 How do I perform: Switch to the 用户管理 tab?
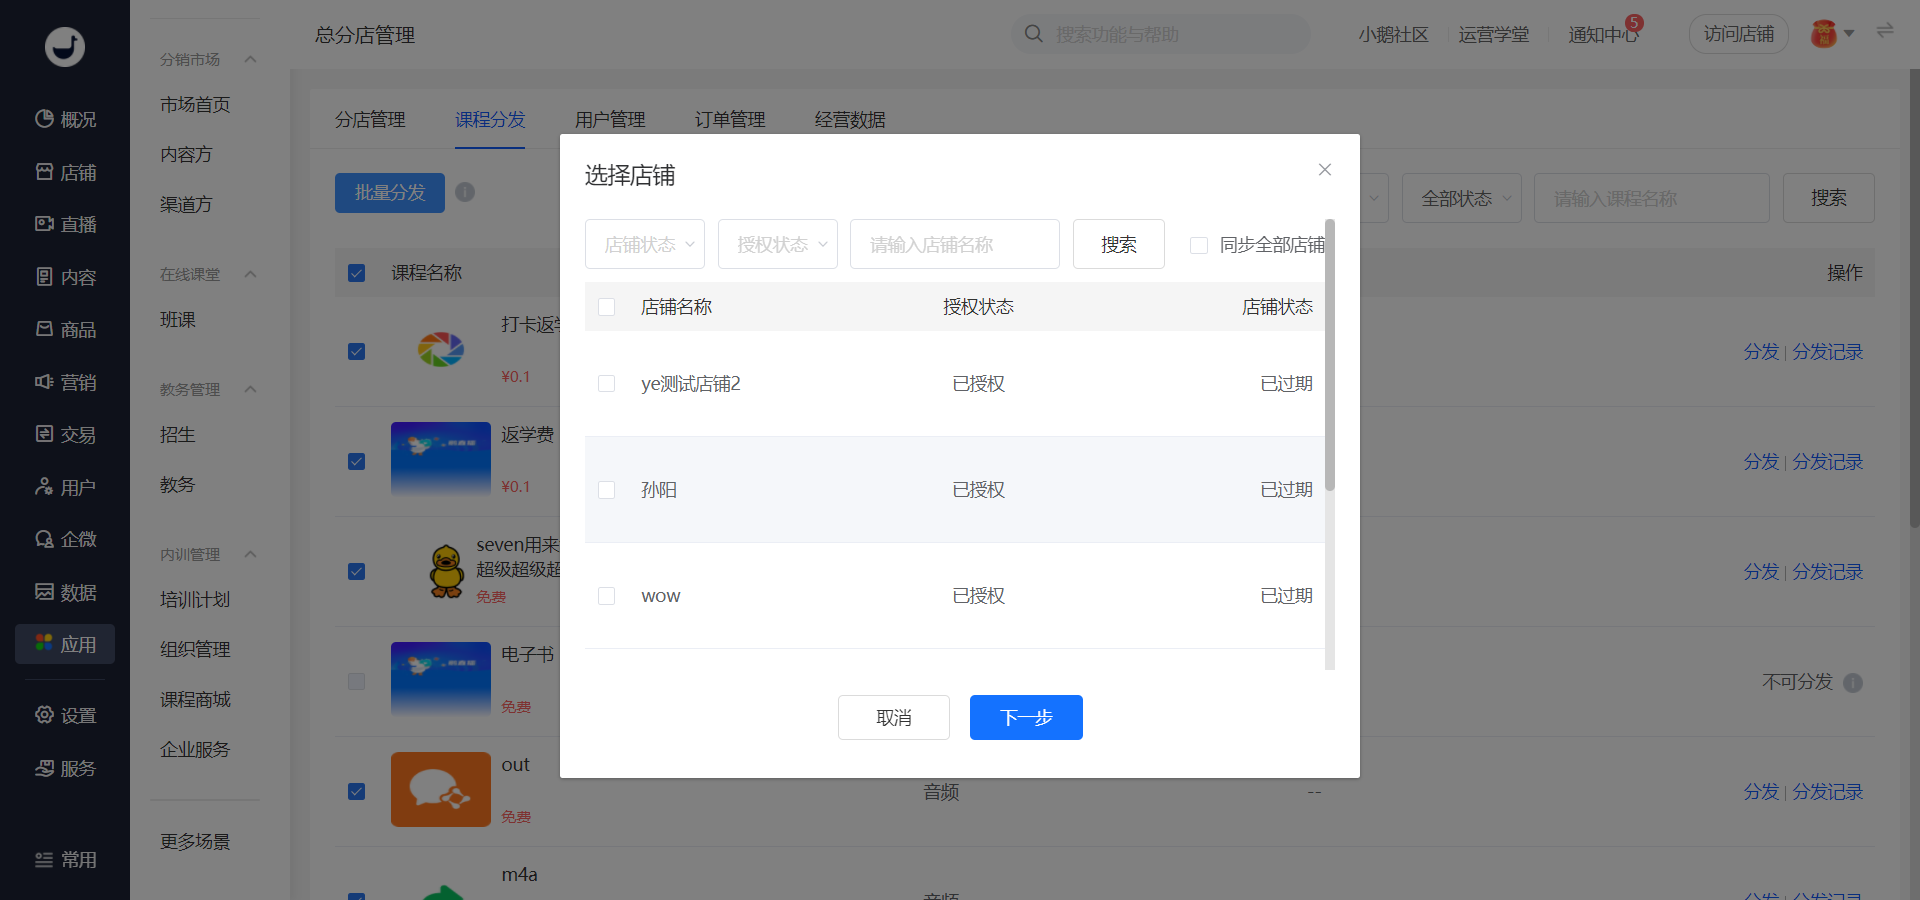point(610,120)
